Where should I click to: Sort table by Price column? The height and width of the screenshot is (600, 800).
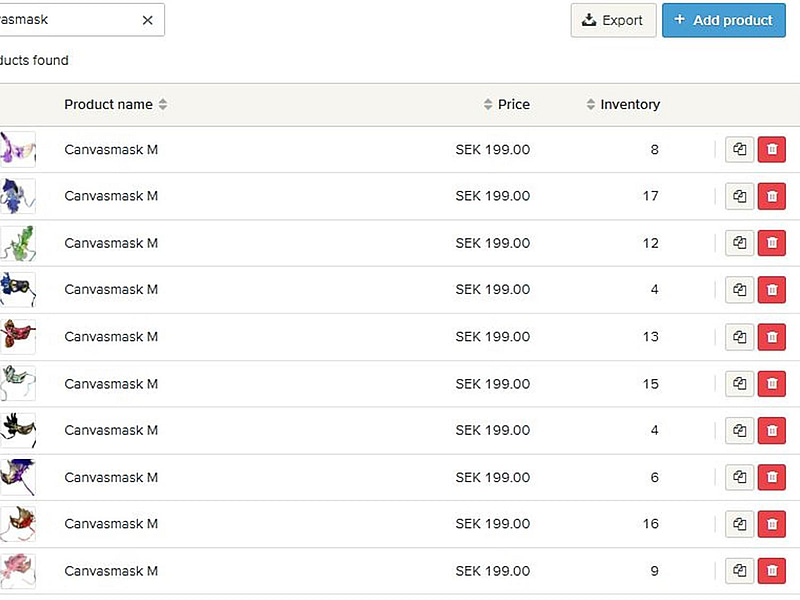507,104
